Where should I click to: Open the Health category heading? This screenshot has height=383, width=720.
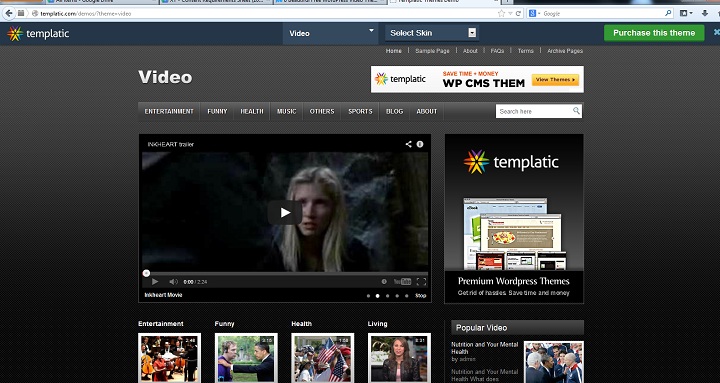click(x=302, y=324)
